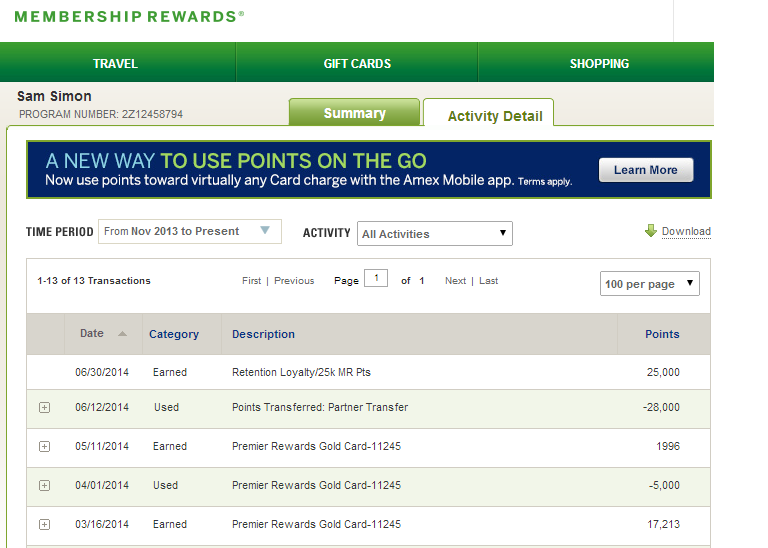Click the Download link
Image resolution: width=768 pixels, height=548 pixels.
click(686, 231)
